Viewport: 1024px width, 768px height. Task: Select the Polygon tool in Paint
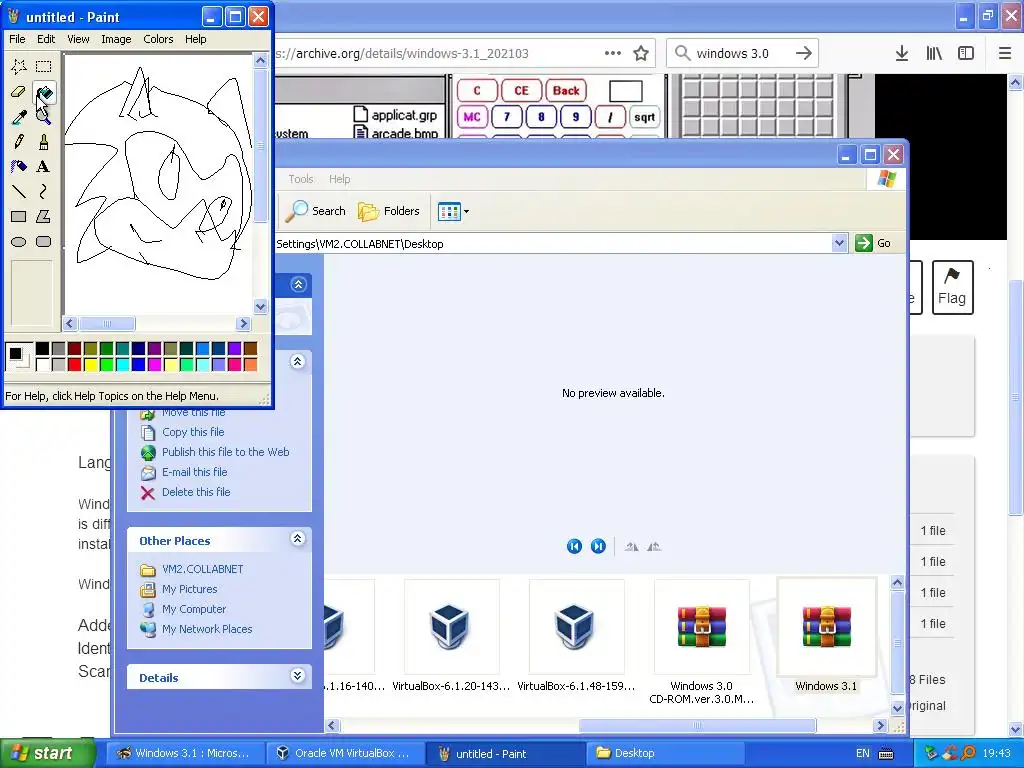tap(44, 216)
